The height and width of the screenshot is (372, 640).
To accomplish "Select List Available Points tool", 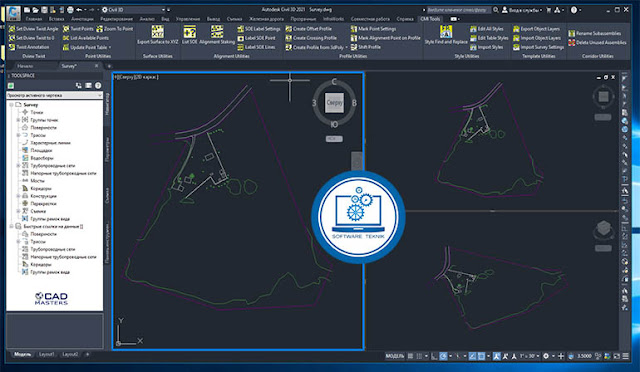I will (x=86, y=38).
